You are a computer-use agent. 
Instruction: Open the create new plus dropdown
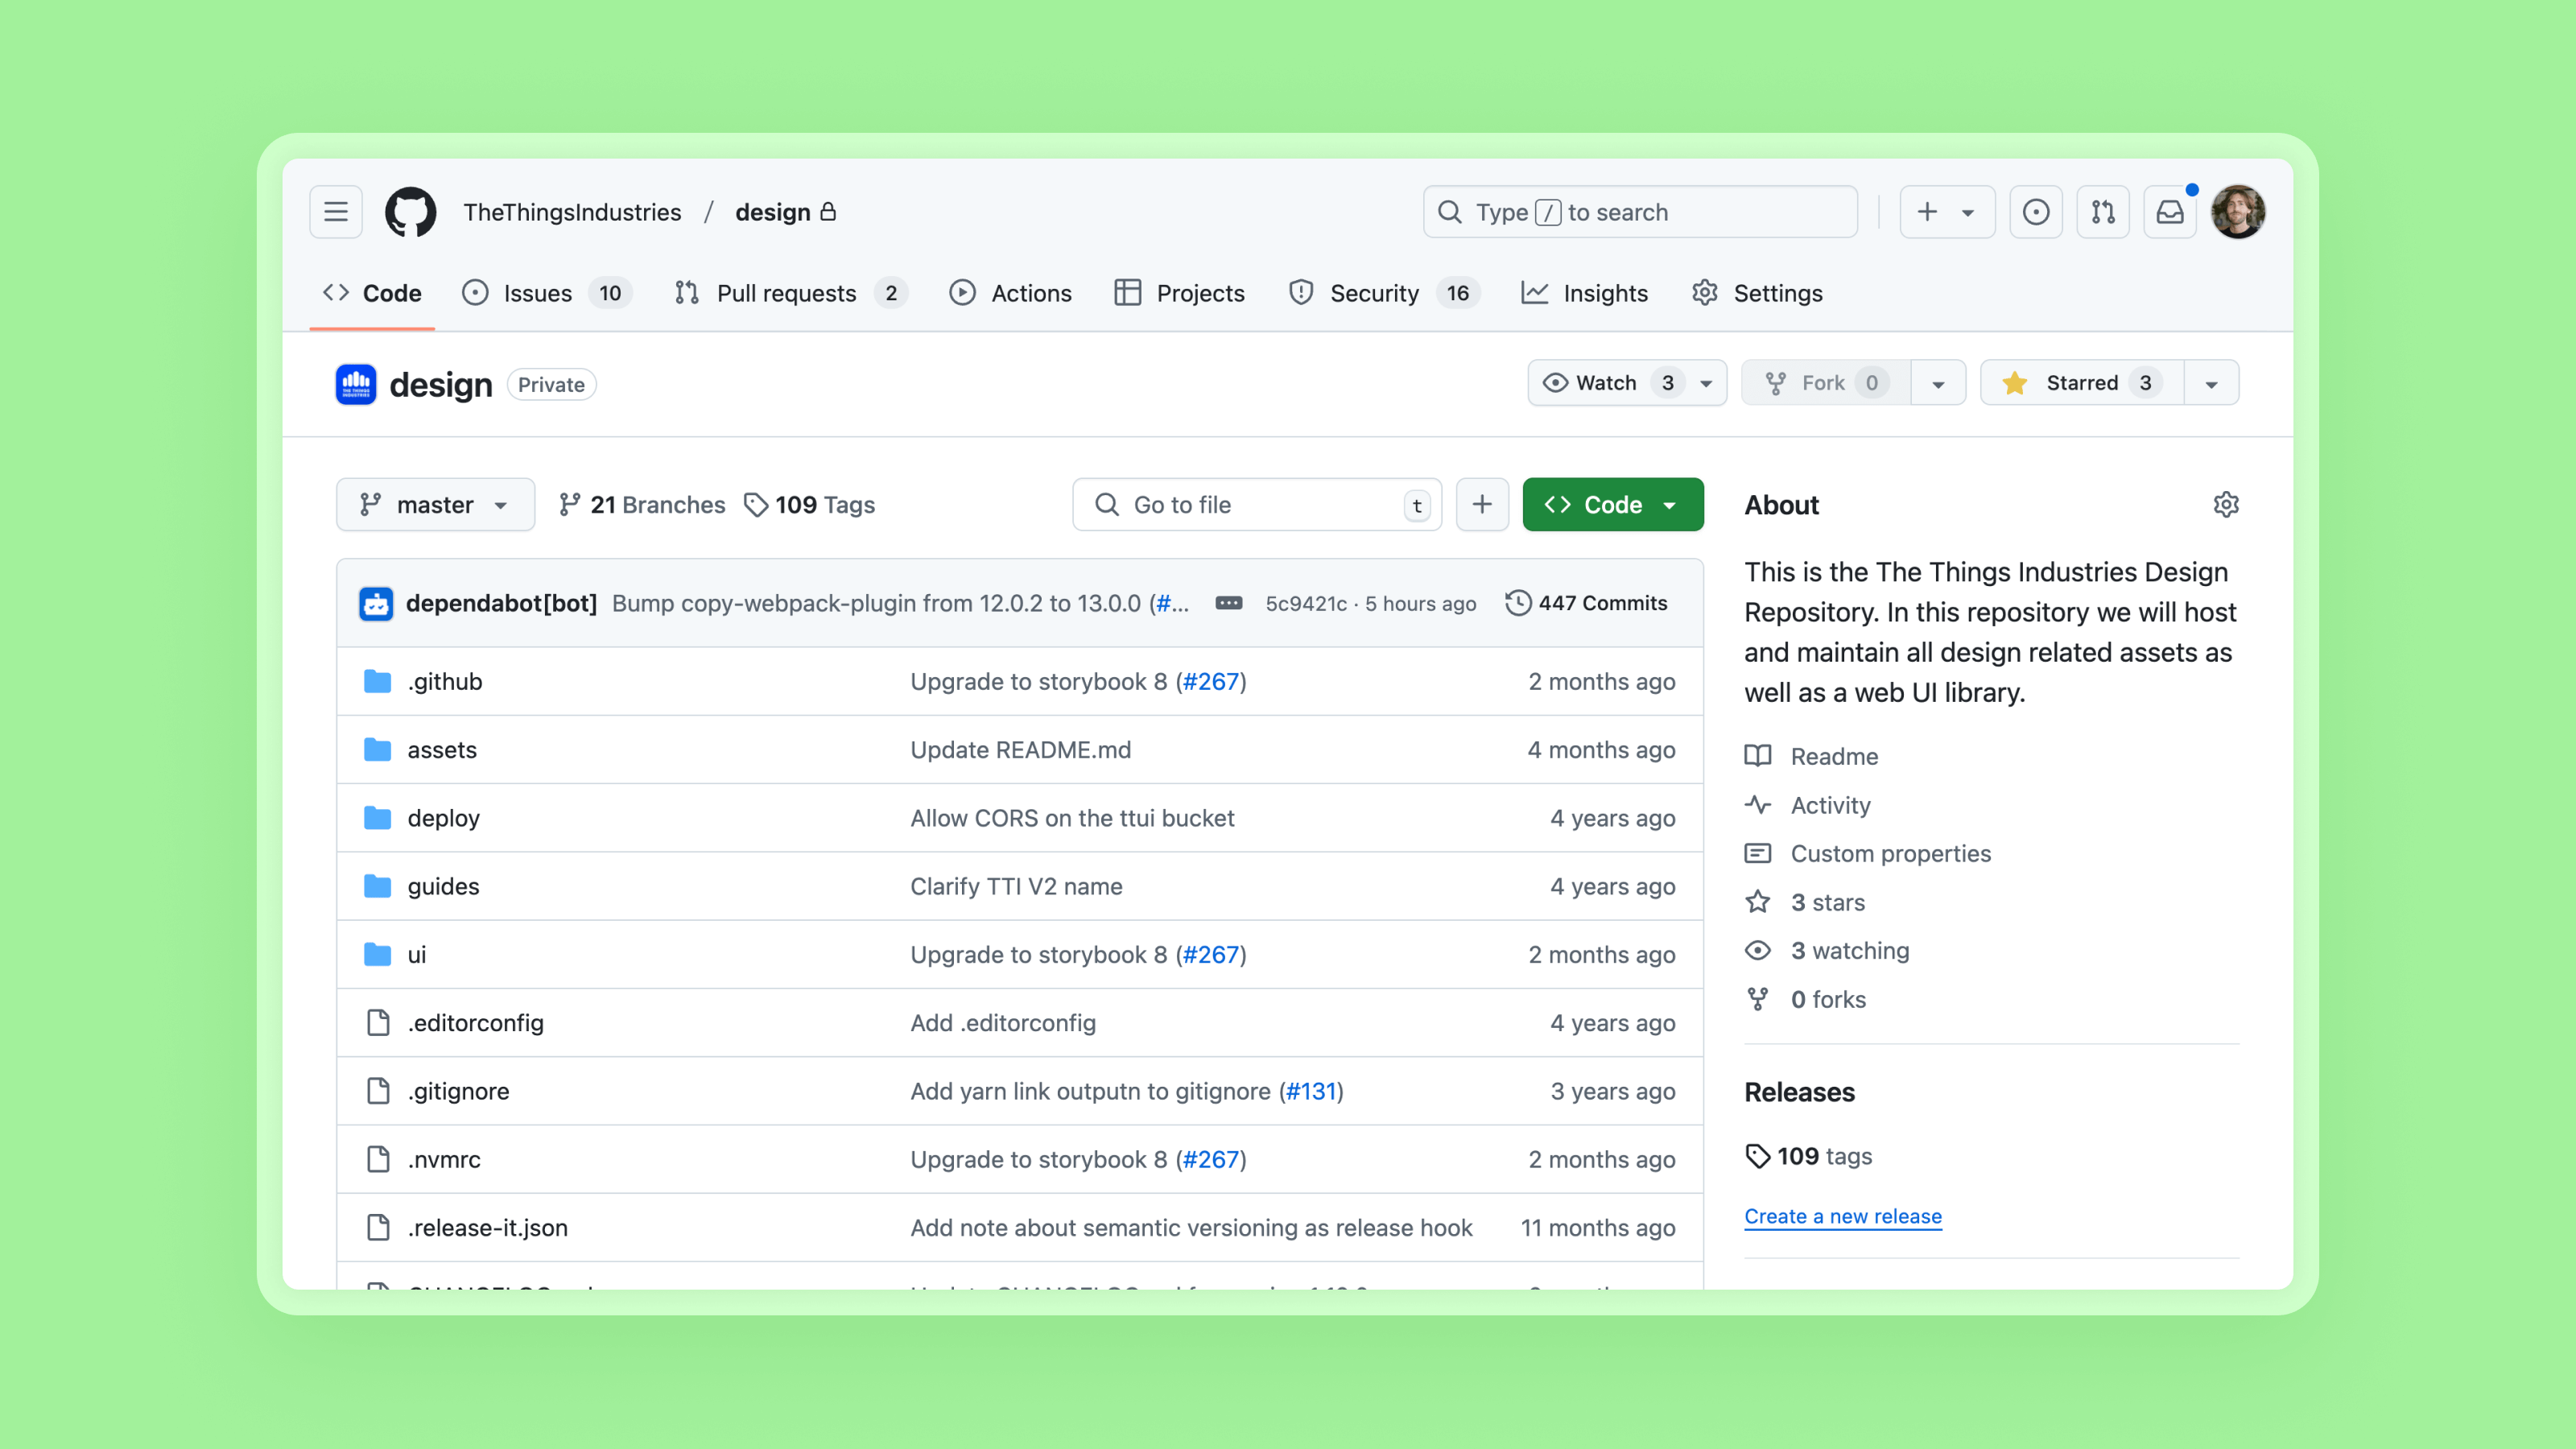1945,212
